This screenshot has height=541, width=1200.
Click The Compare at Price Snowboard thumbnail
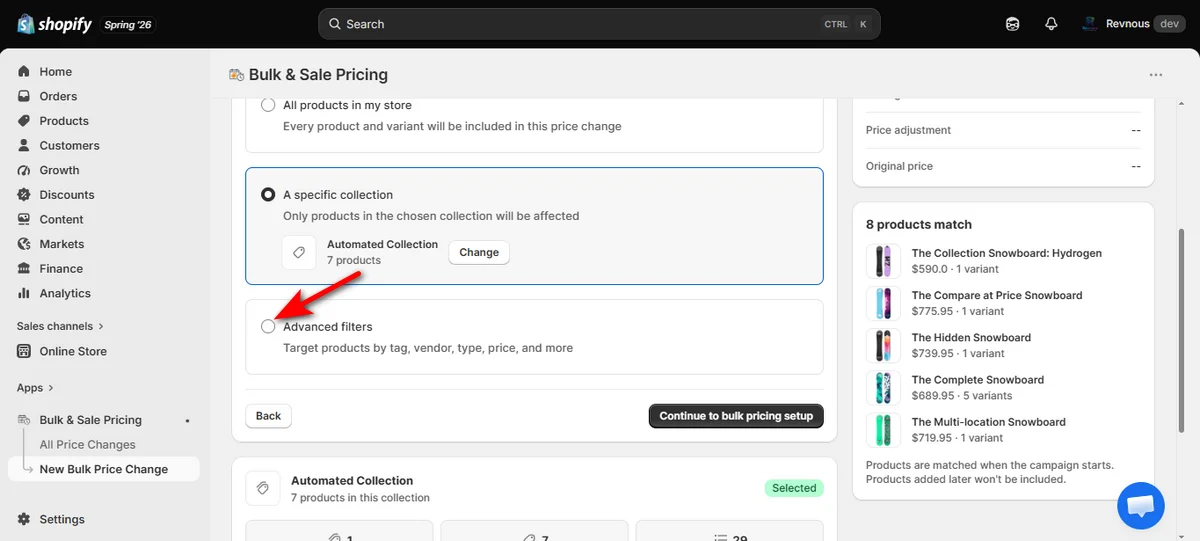(x=882, y=303)
